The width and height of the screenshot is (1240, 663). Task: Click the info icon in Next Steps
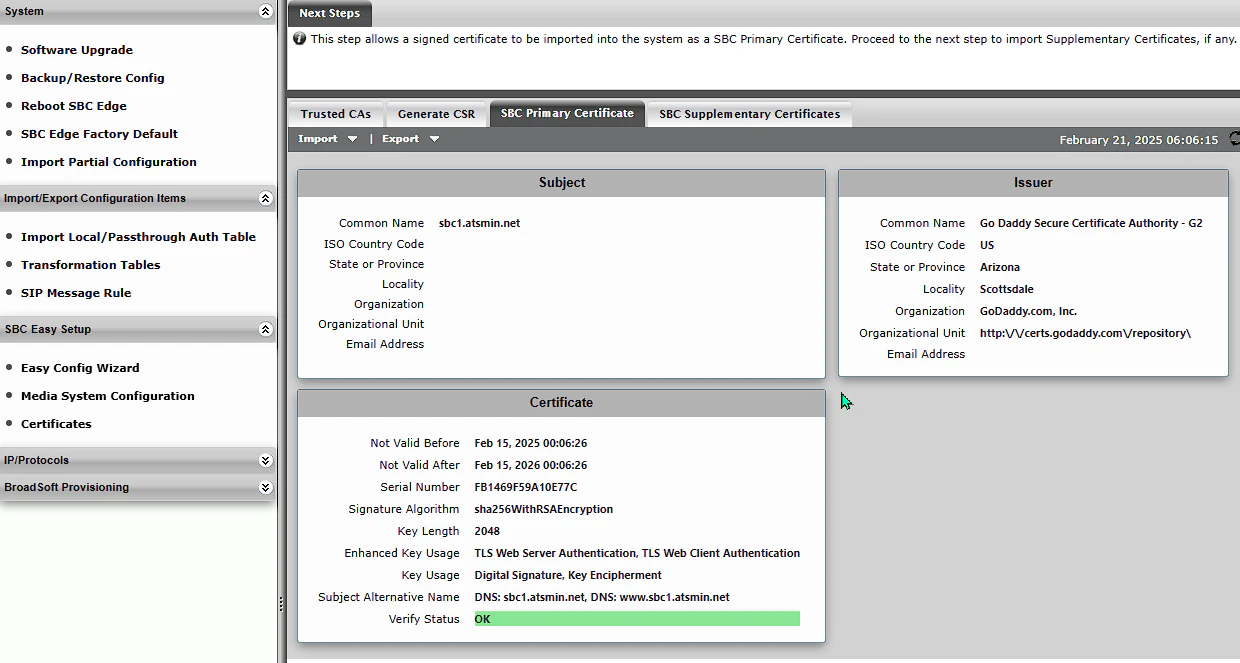[299, 39]
